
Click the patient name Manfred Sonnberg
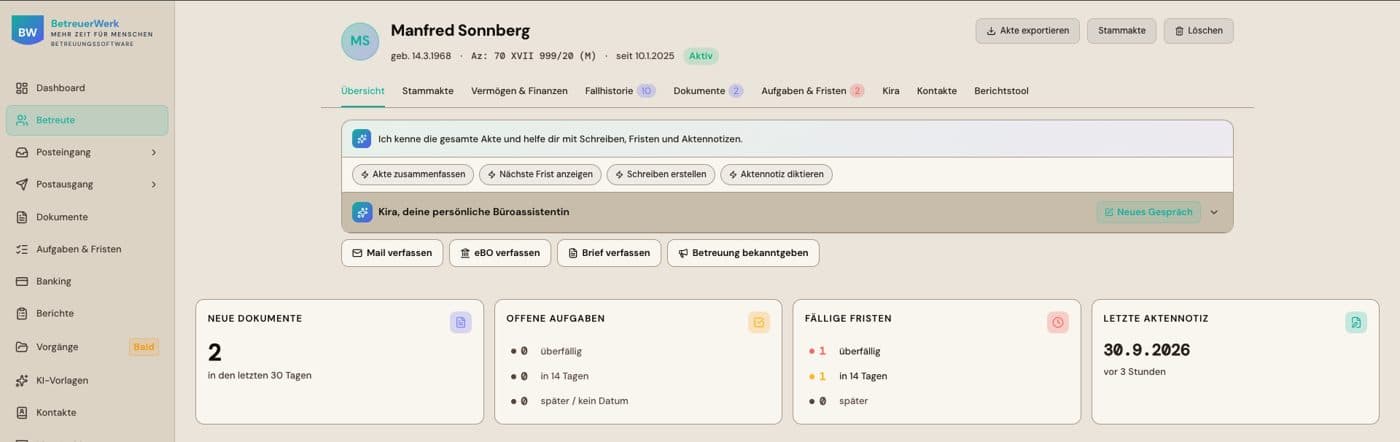pyautogui.click(x=460, y=30)
